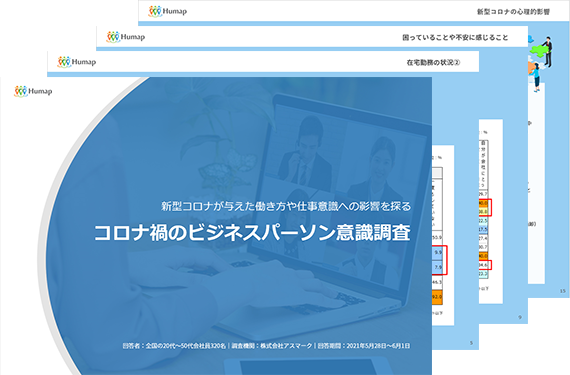Click the table cell showing 46.3
Image resolution: width=570 pixels, height=375 pixels.
click(437, 282)
